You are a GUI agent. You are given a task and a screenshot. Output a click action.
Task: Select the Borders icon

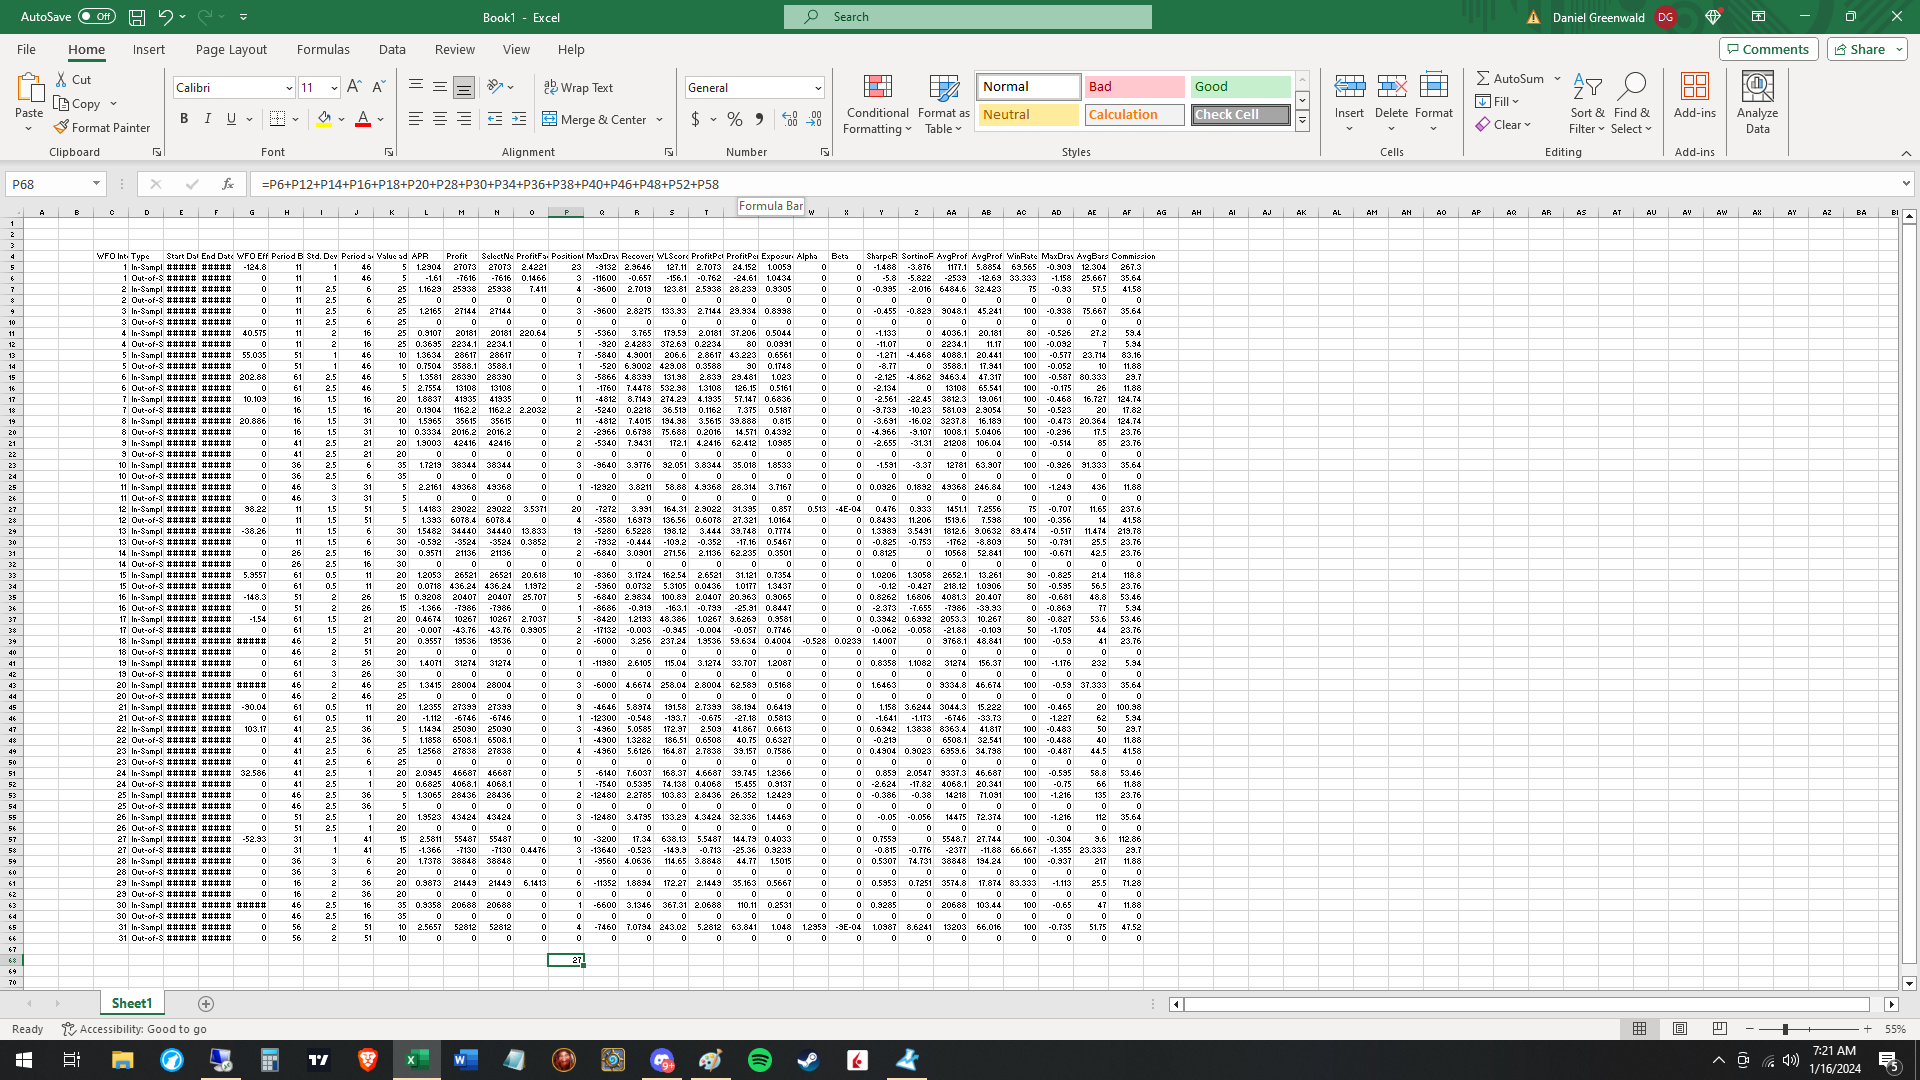(278, 119)
